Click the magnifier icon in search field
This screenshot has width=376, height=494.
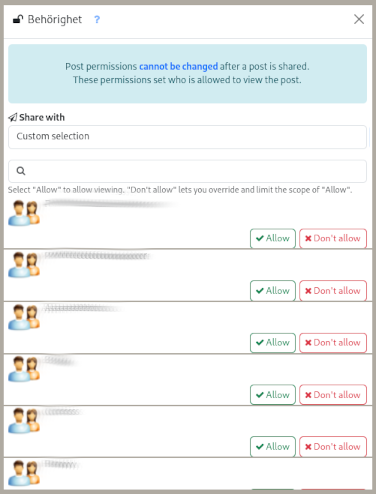point(21,171)
